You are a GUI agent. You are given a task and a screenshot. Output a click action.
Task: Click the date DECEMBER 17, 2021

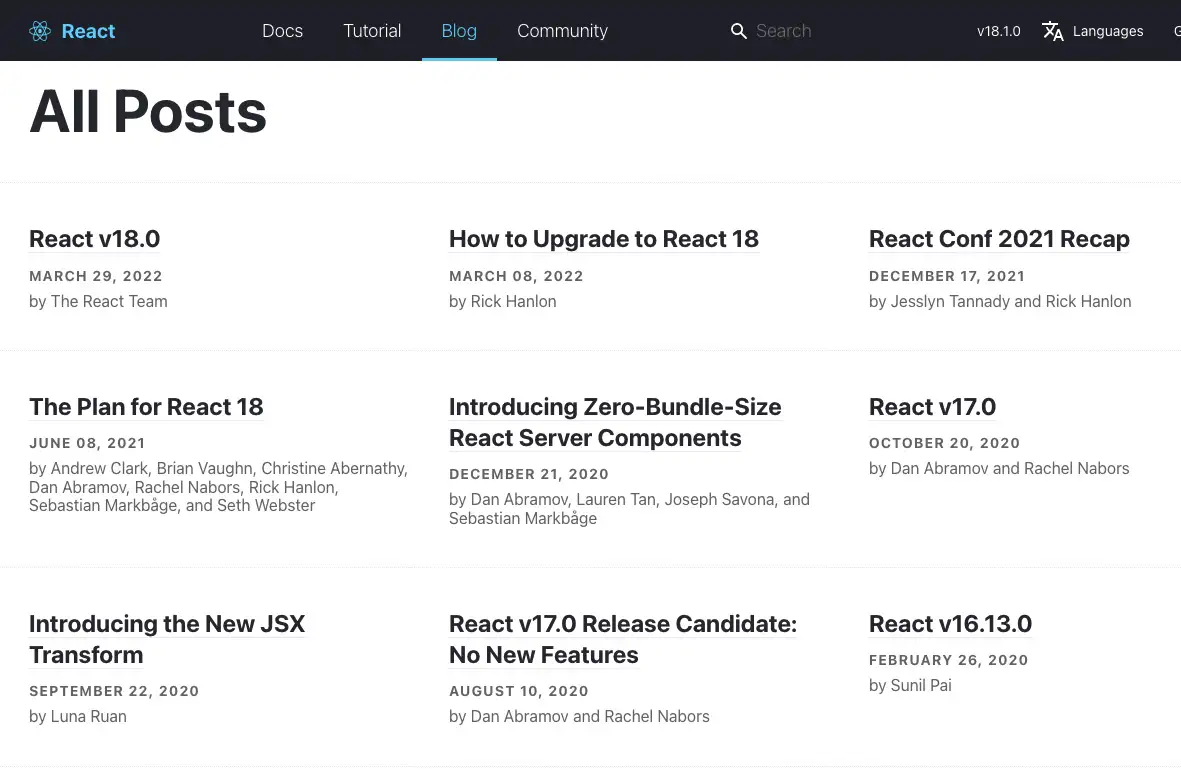[x=947, y=276]
